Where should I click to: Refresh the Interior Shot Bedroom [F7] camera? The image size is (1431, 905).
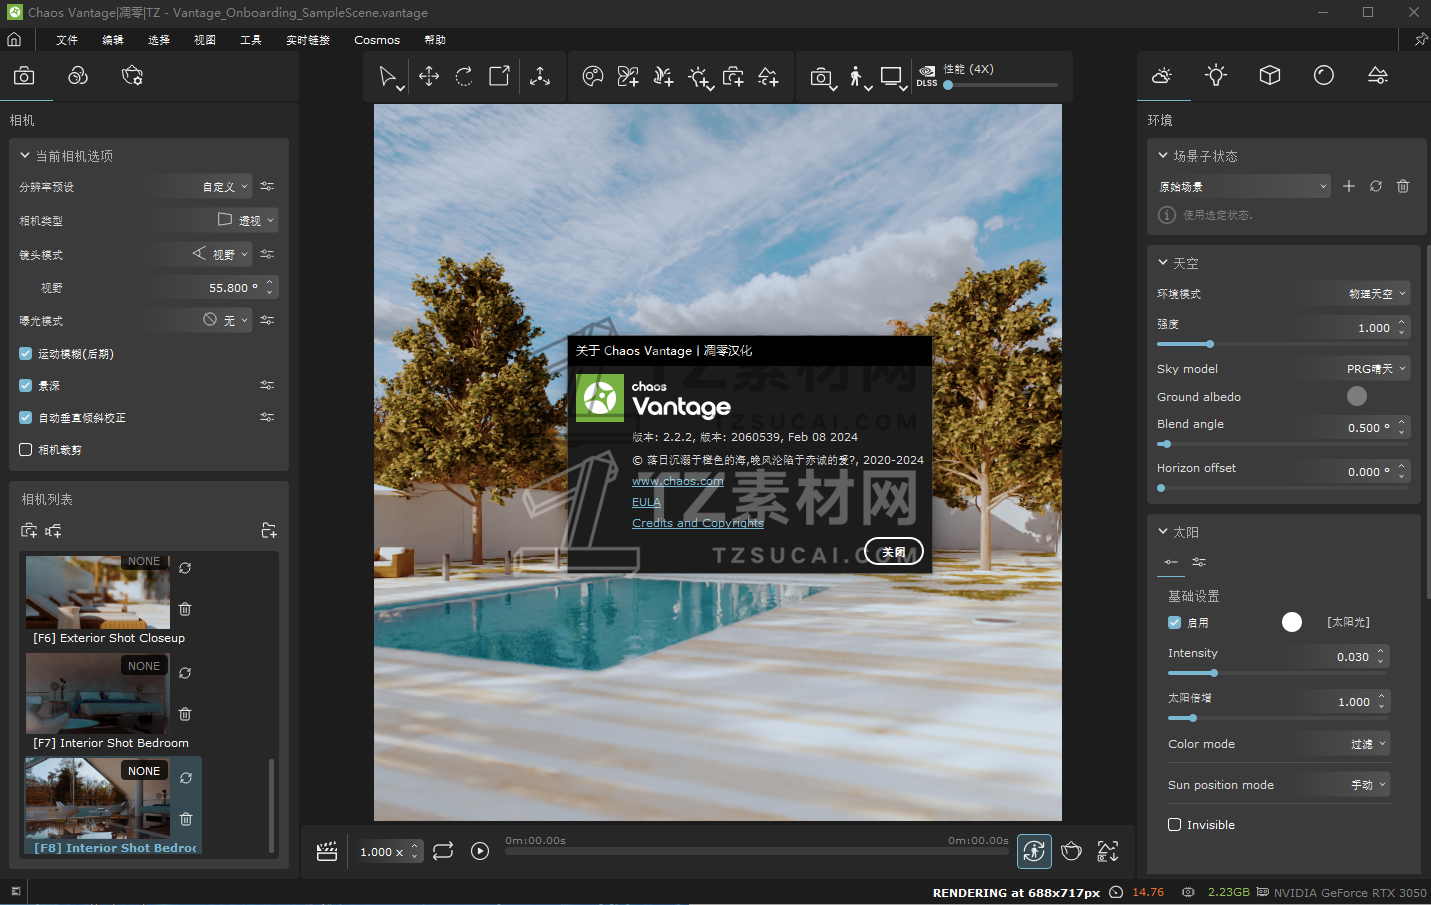[x=185, y=673]
